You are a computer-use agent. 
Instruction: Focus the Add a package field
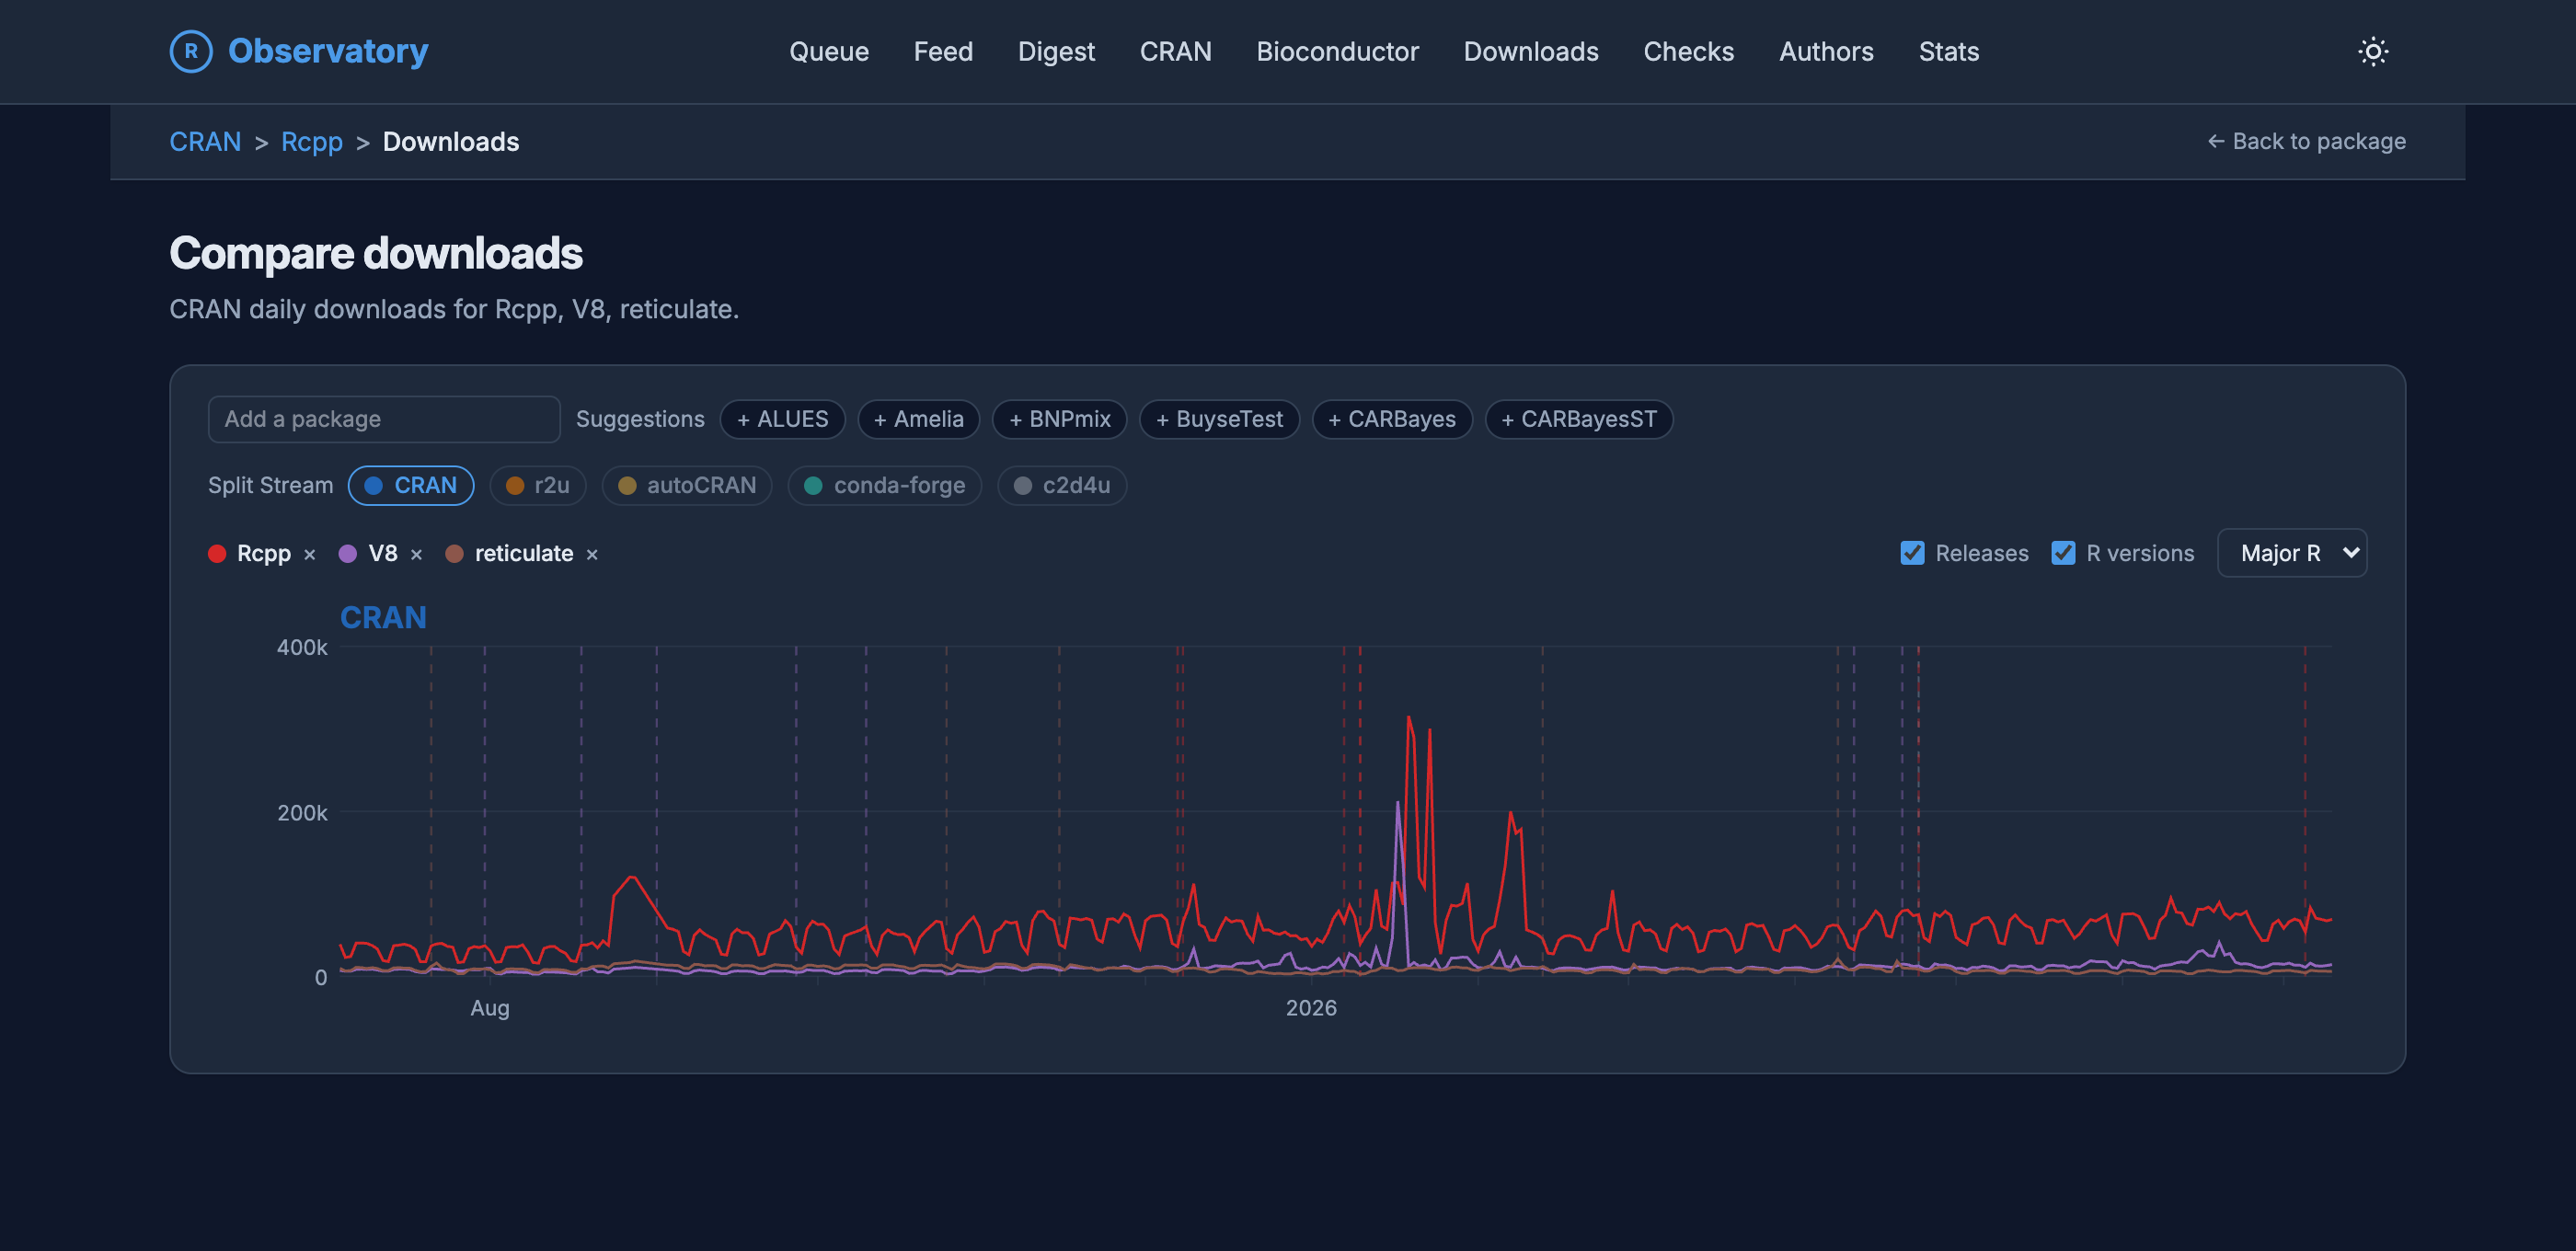[384, 419]
